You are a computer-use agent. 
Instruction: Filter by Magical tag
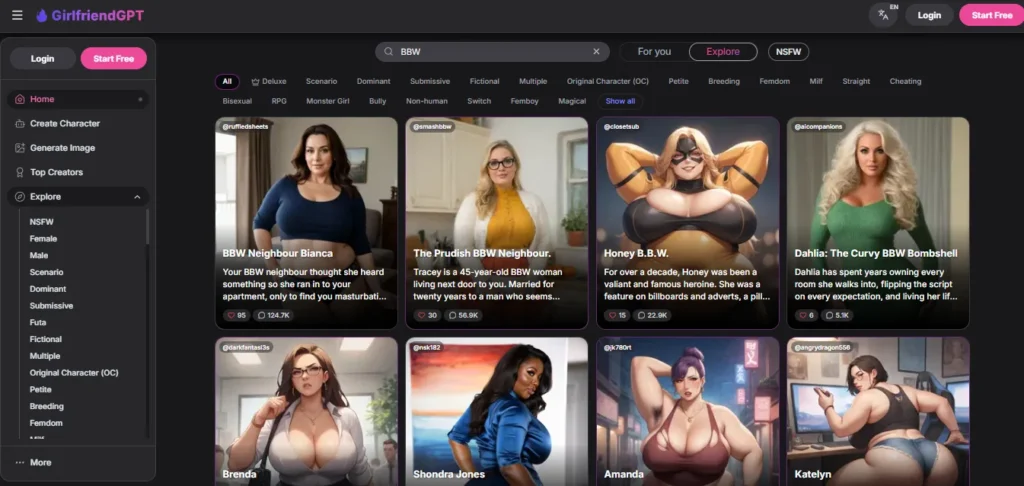(x=572, y=101)
